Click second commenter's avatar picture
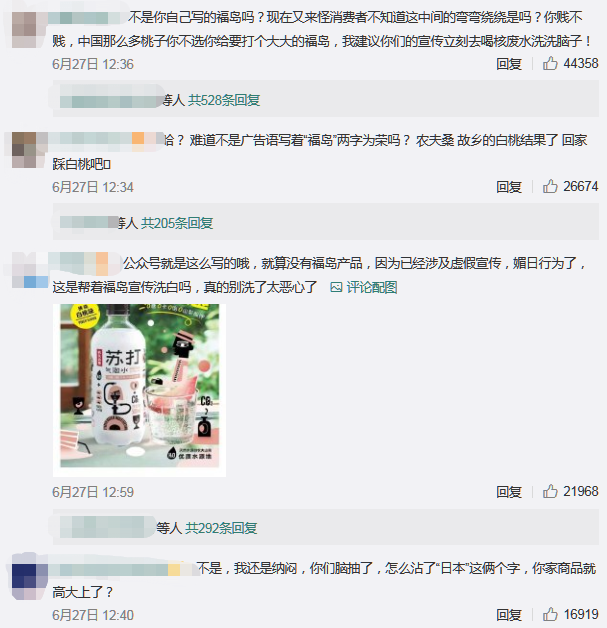The width and height of the screenshot is (607, 628). (x=30, y=150)
